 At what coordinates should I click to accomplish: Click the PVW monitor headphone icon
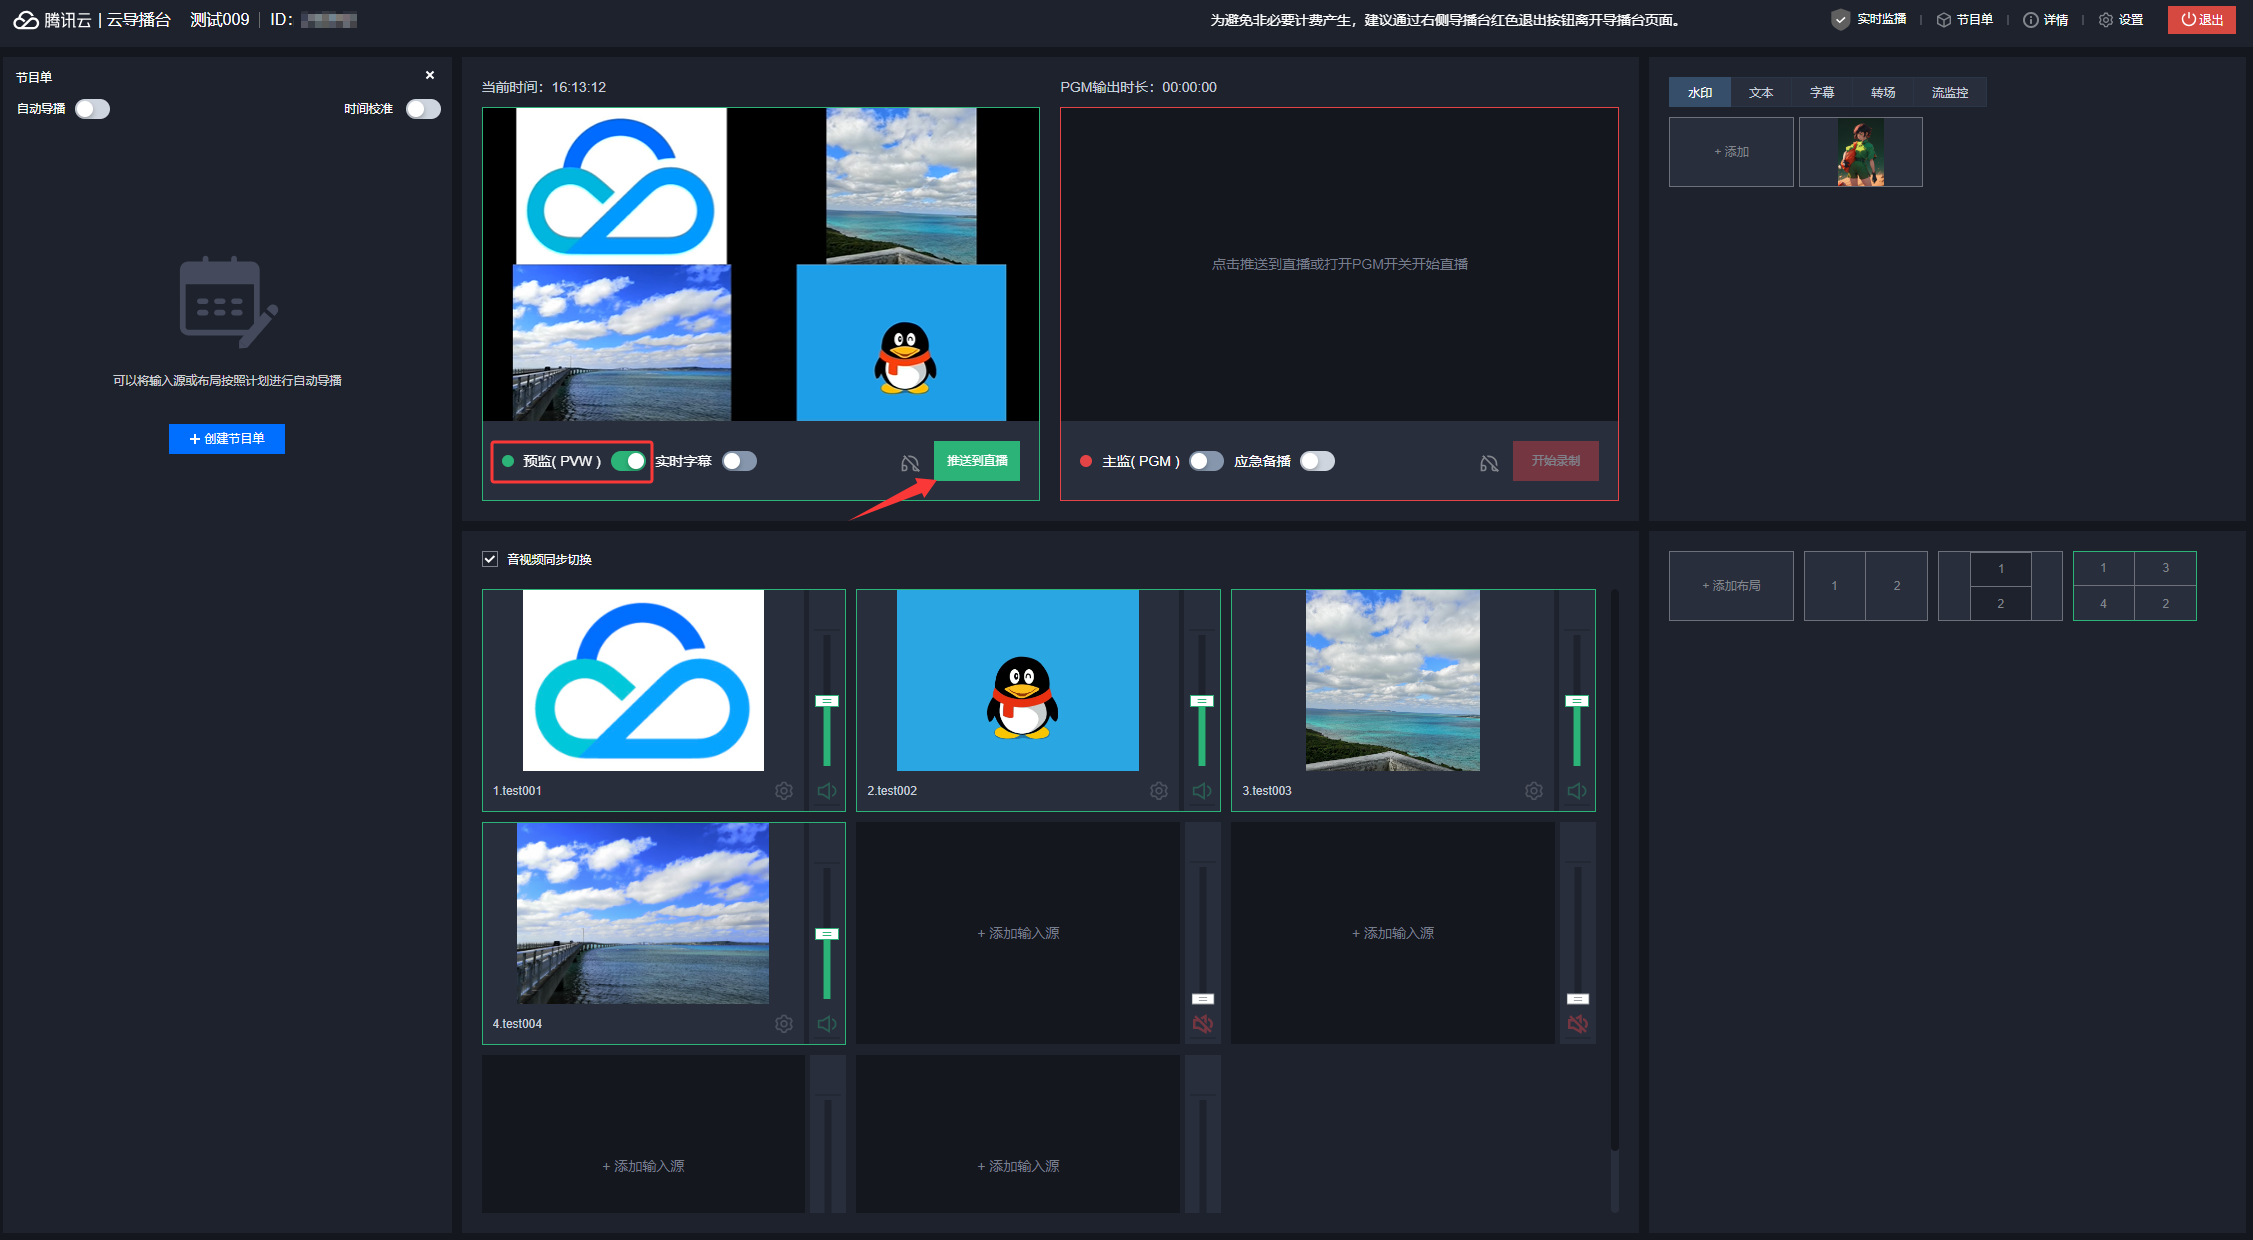coord(910,463)
